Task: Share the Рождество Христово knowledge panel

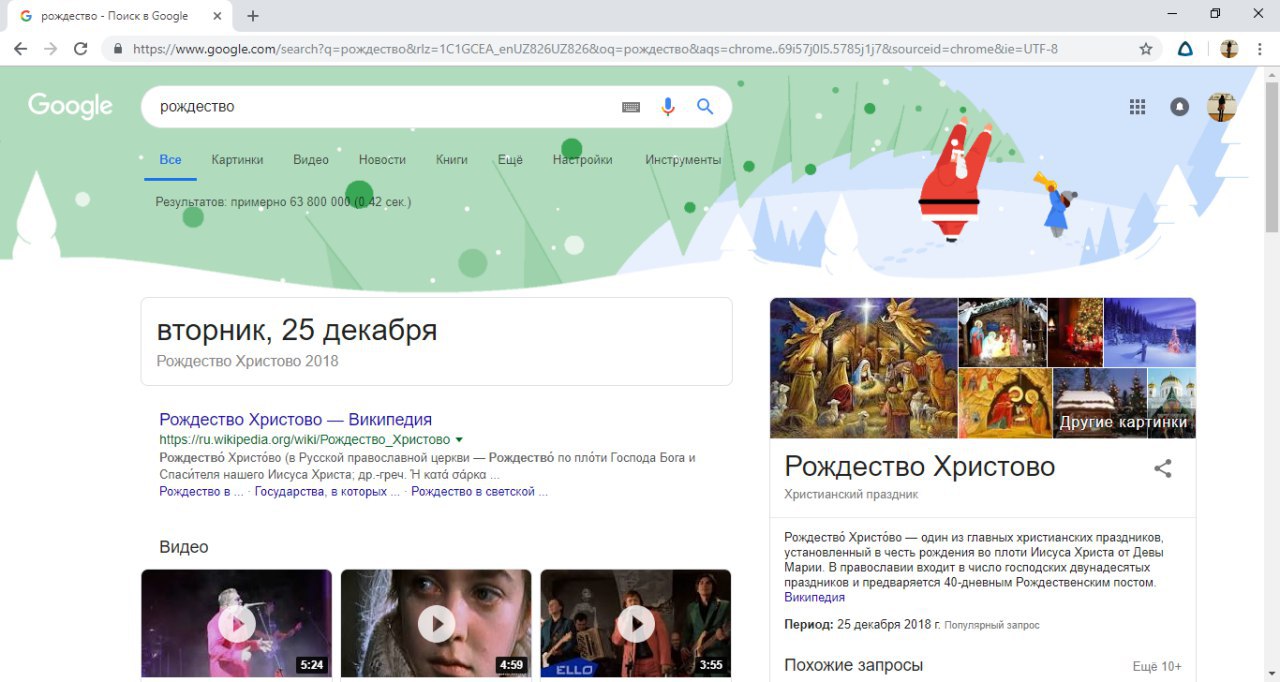Action: click(1163, 468)
